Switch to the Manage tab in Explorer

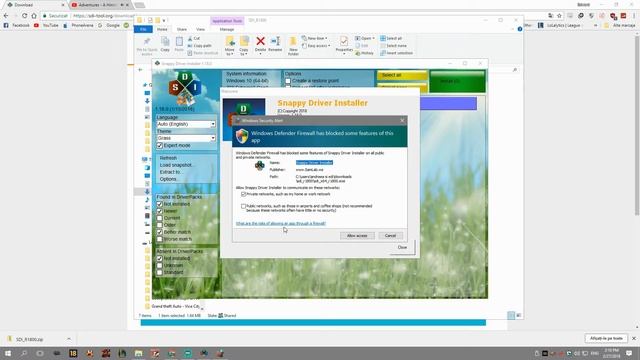227,29
